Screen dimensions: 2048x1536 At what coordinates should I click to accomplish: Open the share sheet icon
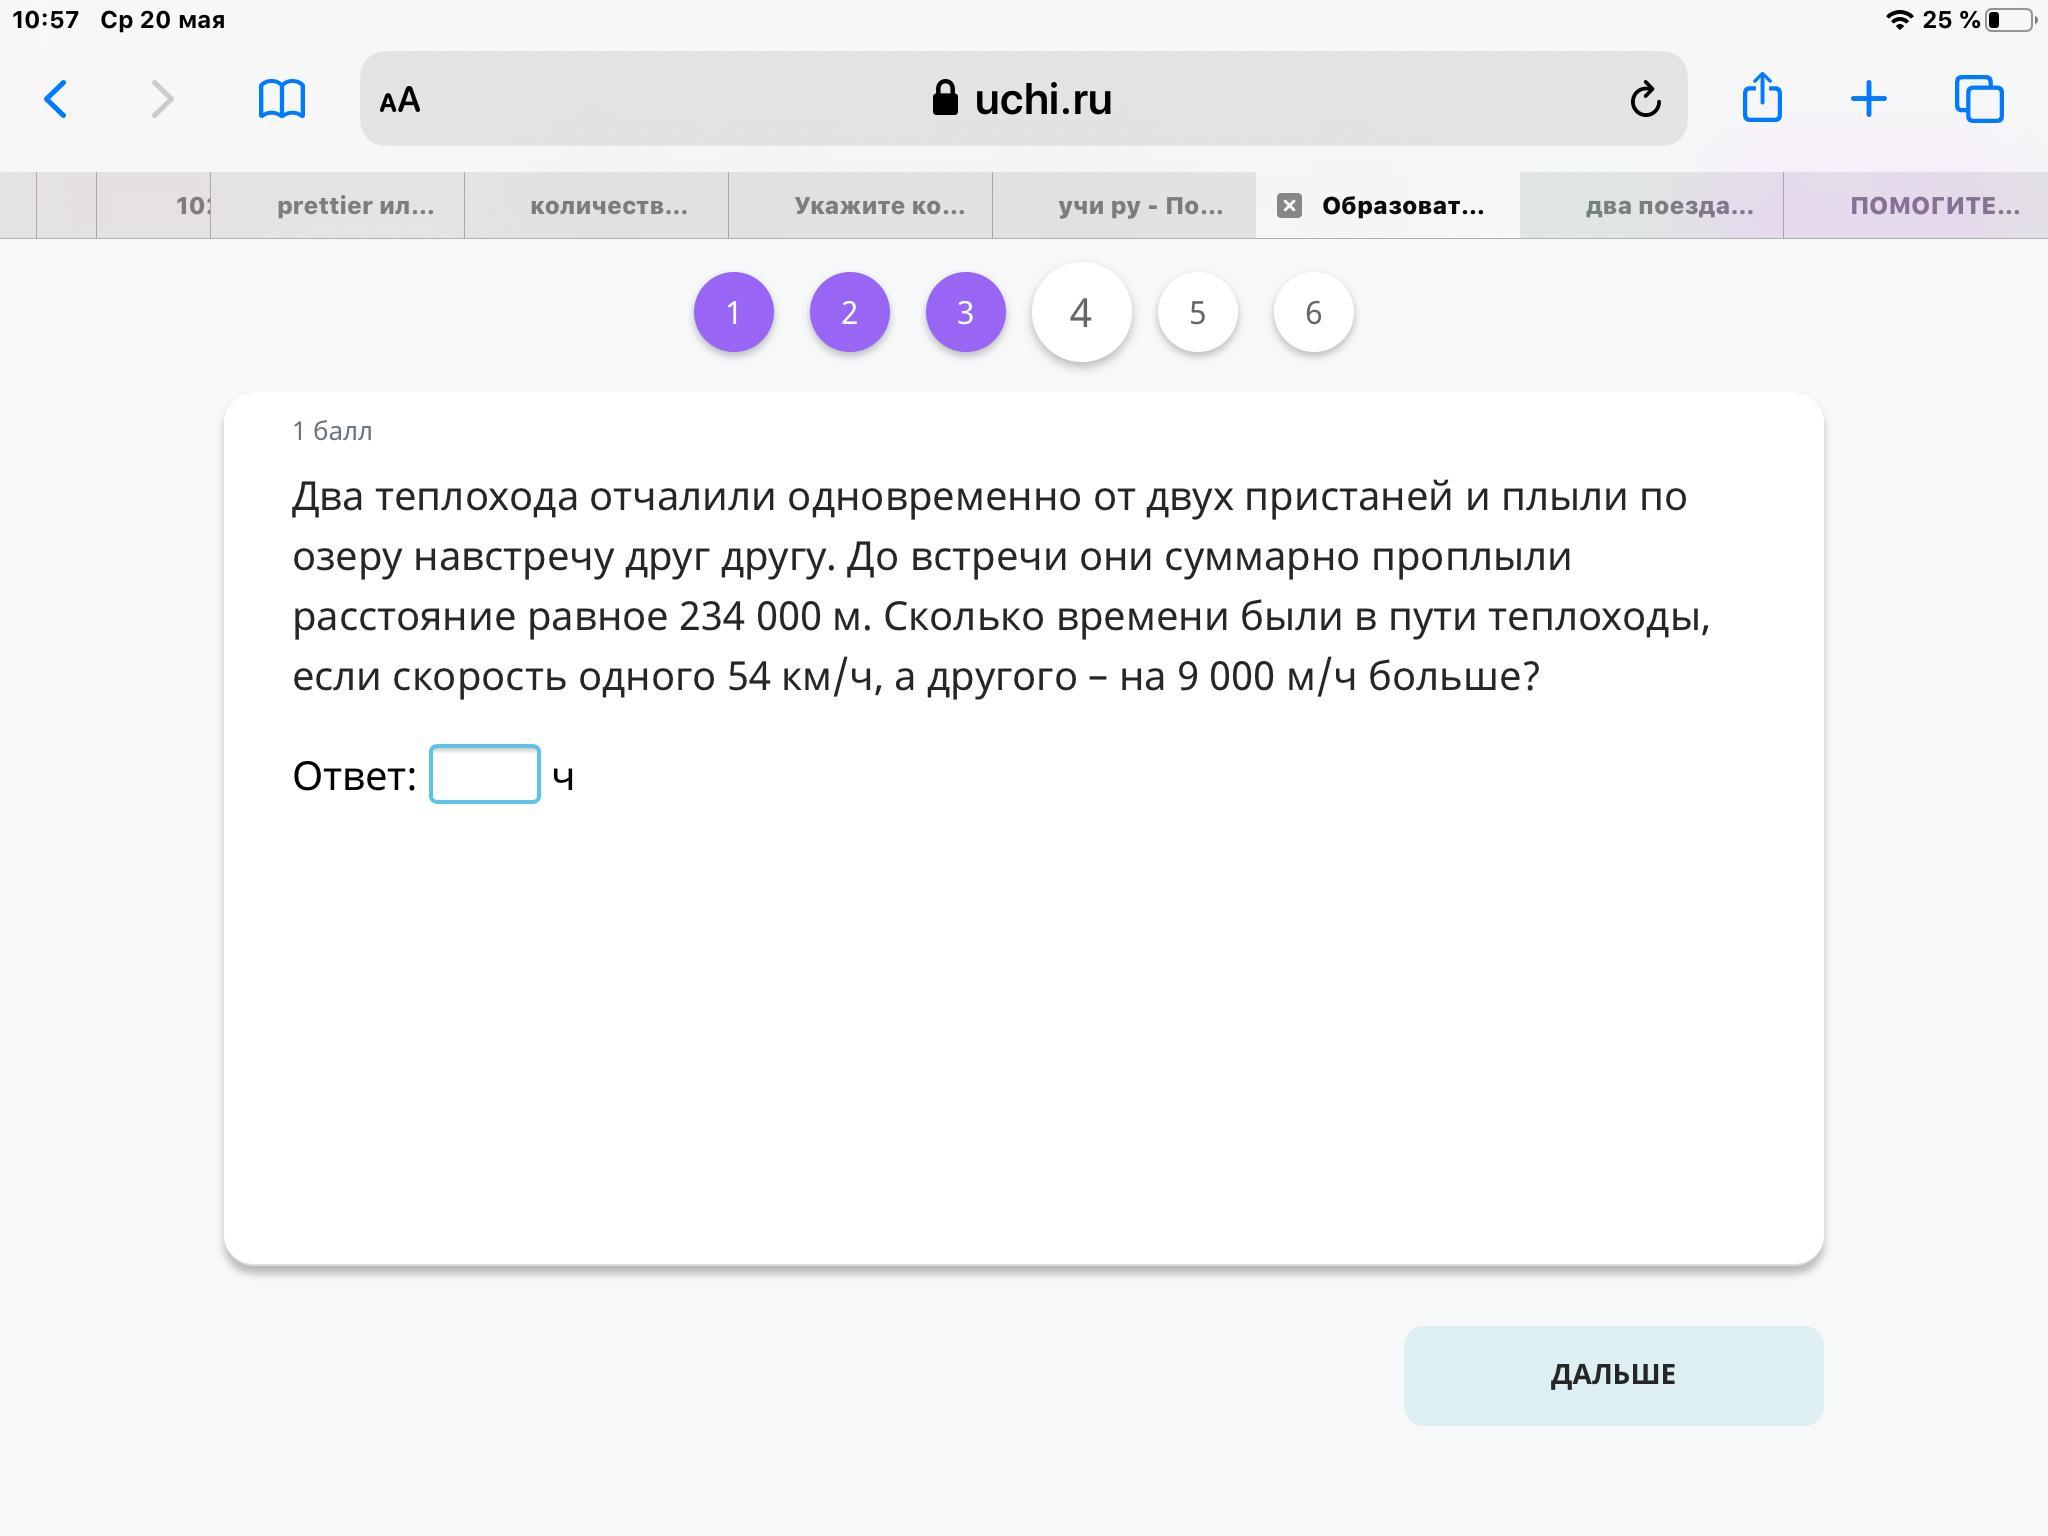(x=1761, y=98)
